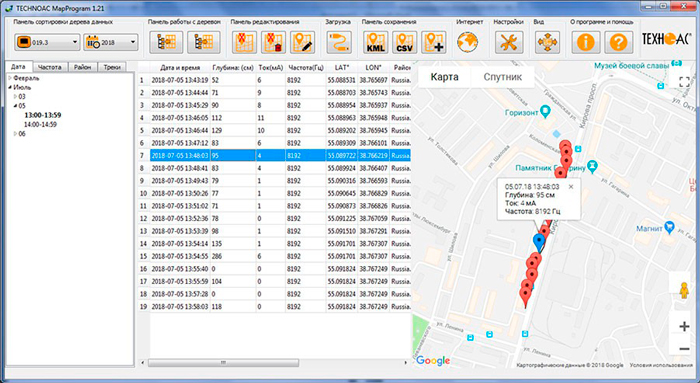Click depth value 135 cell
This screenshot has width=700, height=383.
(x=233, y=244)
